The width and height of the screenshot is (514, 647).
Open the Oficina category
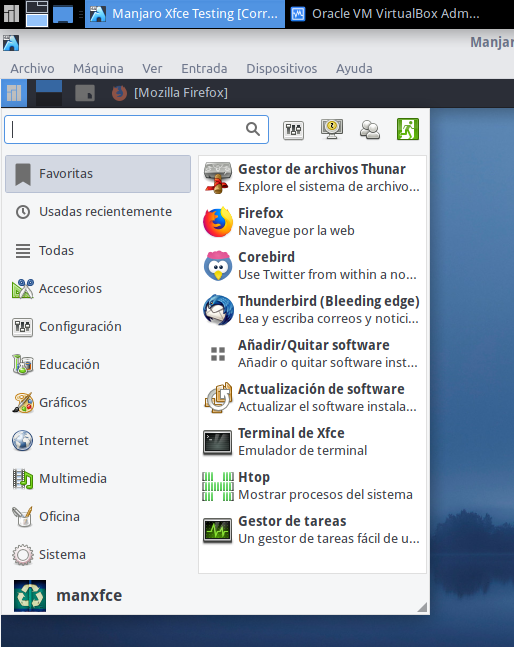click(98, 516)
